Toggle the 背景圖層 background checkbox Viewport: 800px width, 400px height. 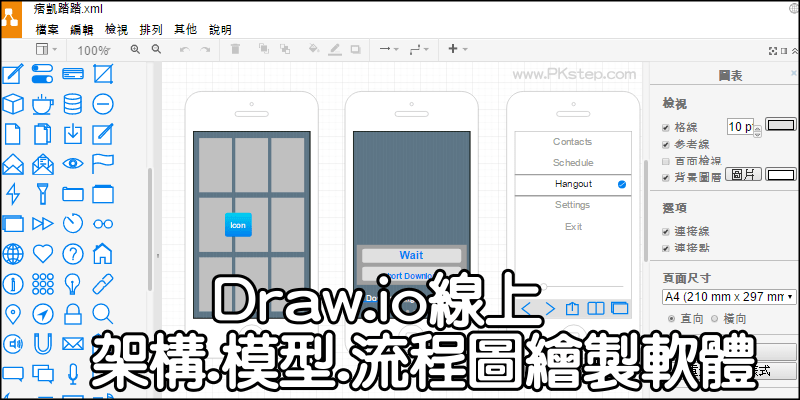pos(665,178)
